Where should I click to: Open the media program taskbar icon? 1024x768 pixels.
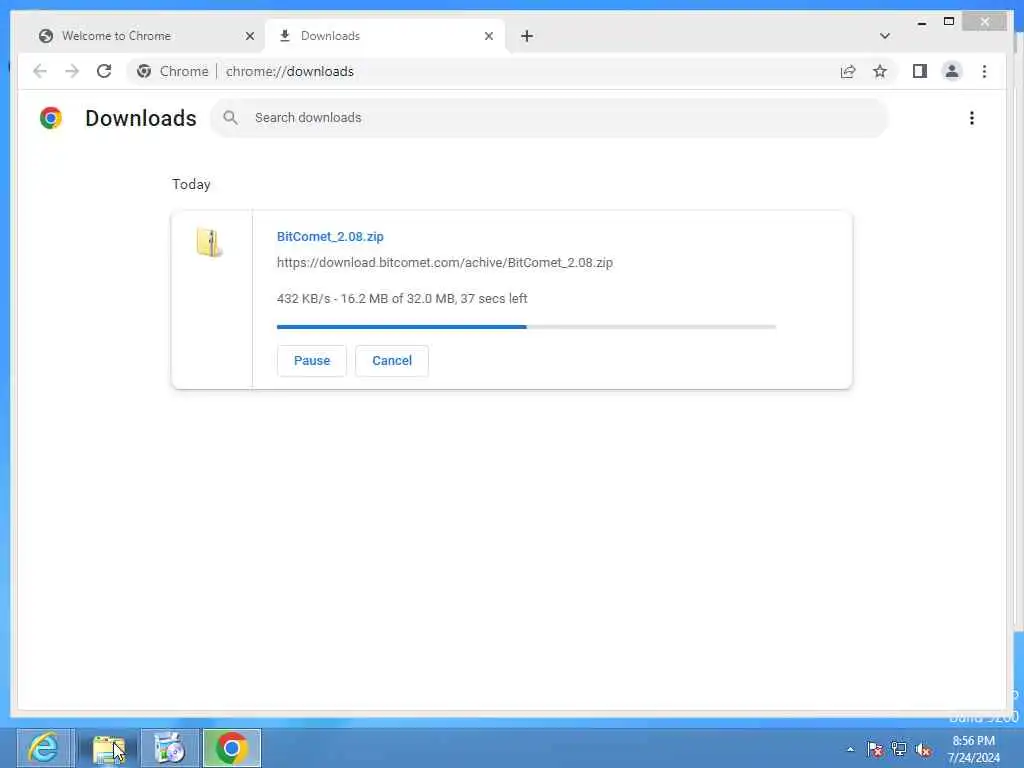(170, 748)
